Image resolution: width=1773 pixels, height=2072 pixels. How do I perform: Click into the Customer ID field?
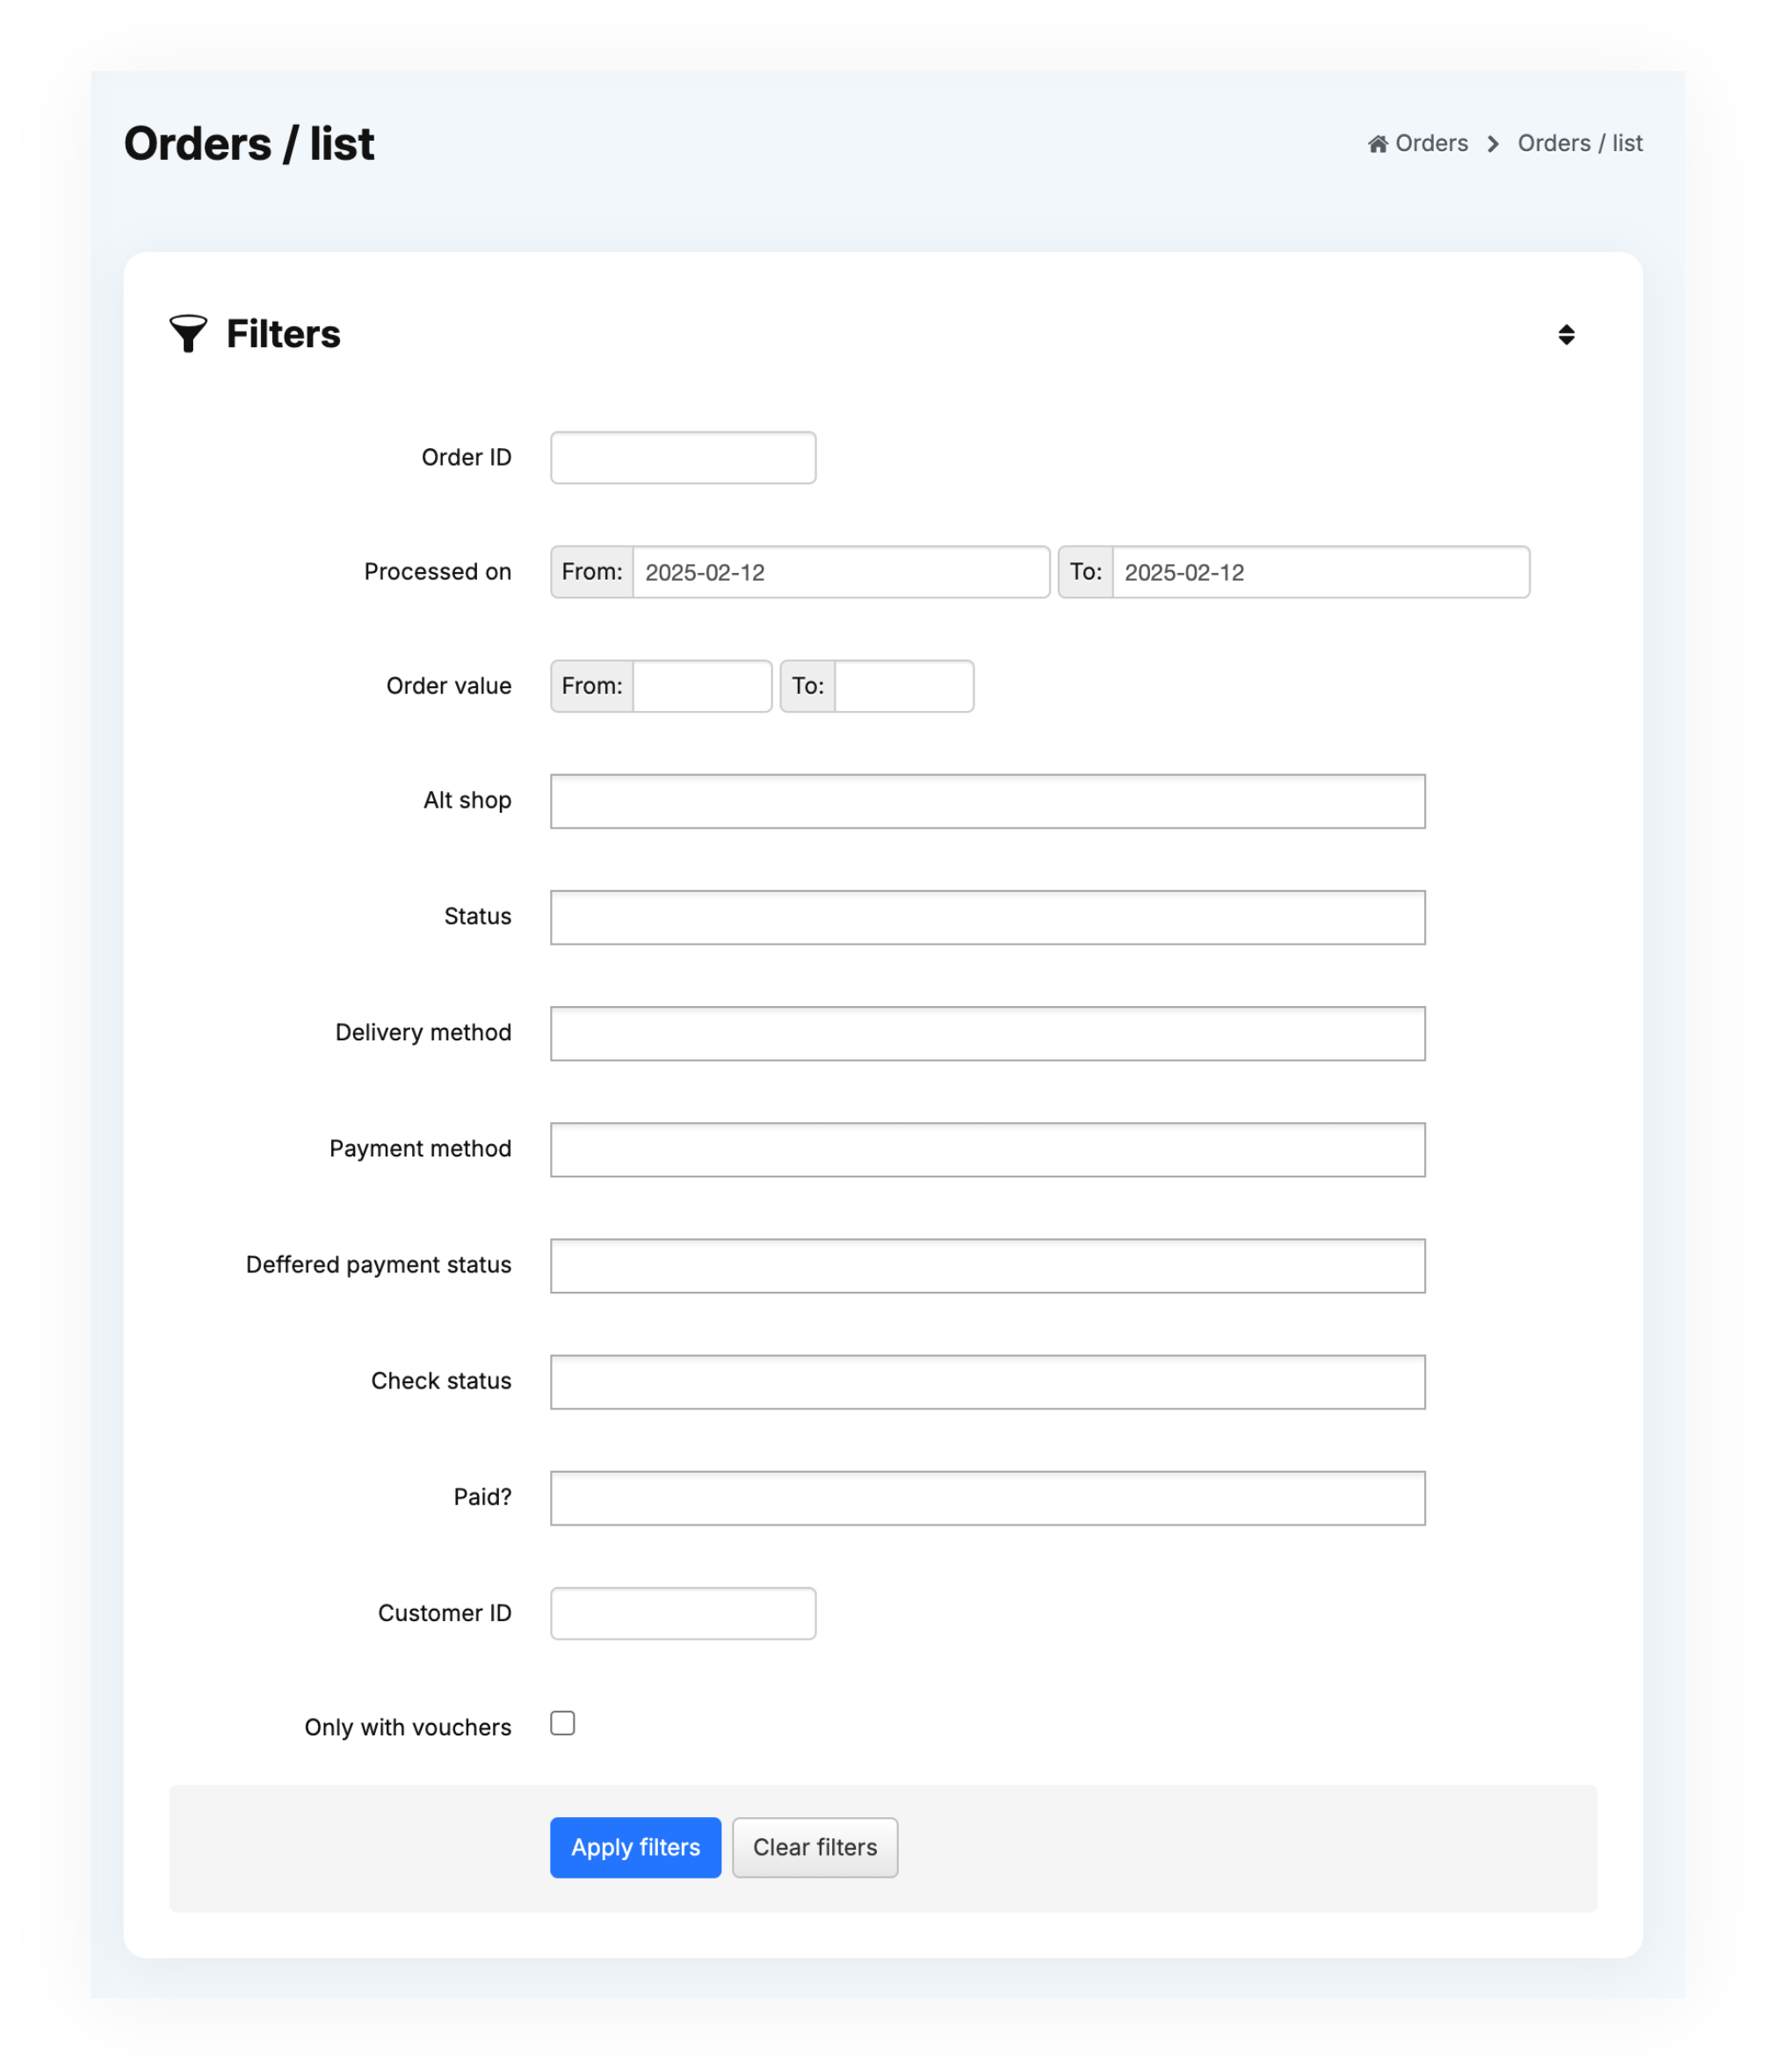[x=683, y=1613]
